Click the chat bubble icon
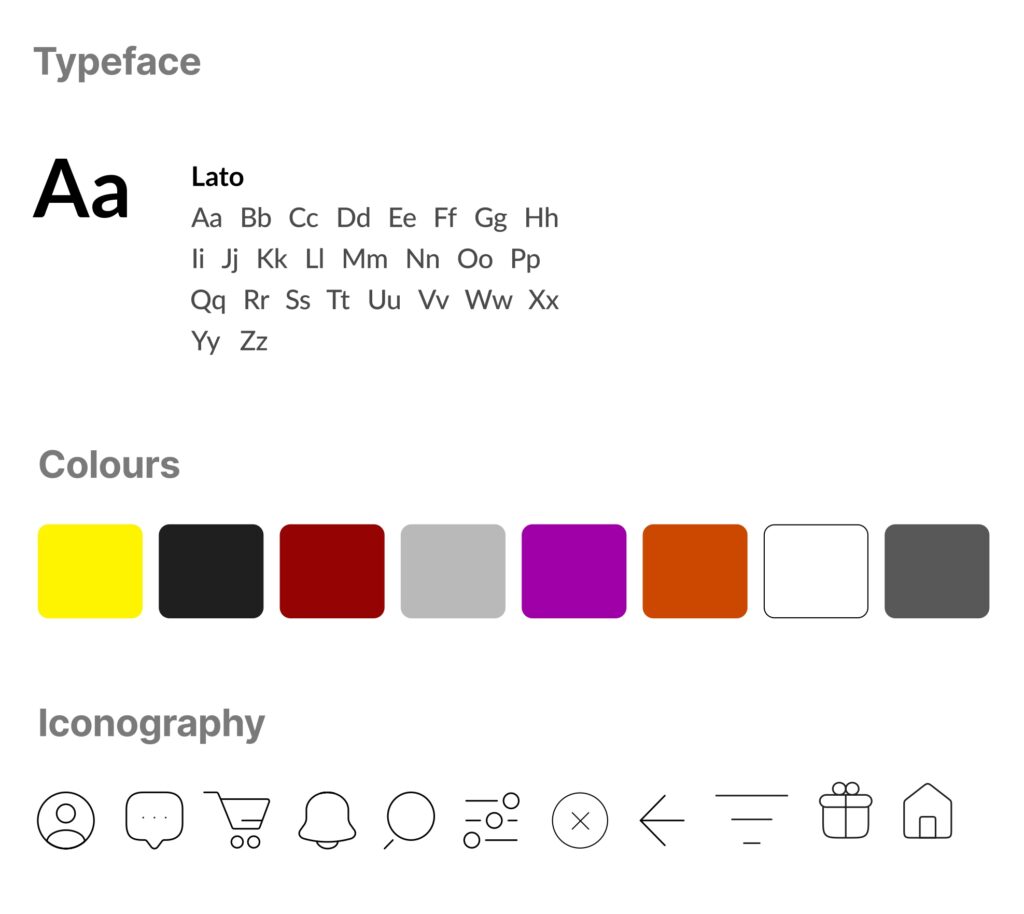The height and width of the screenshot is (914, 1024). [154, 819]
